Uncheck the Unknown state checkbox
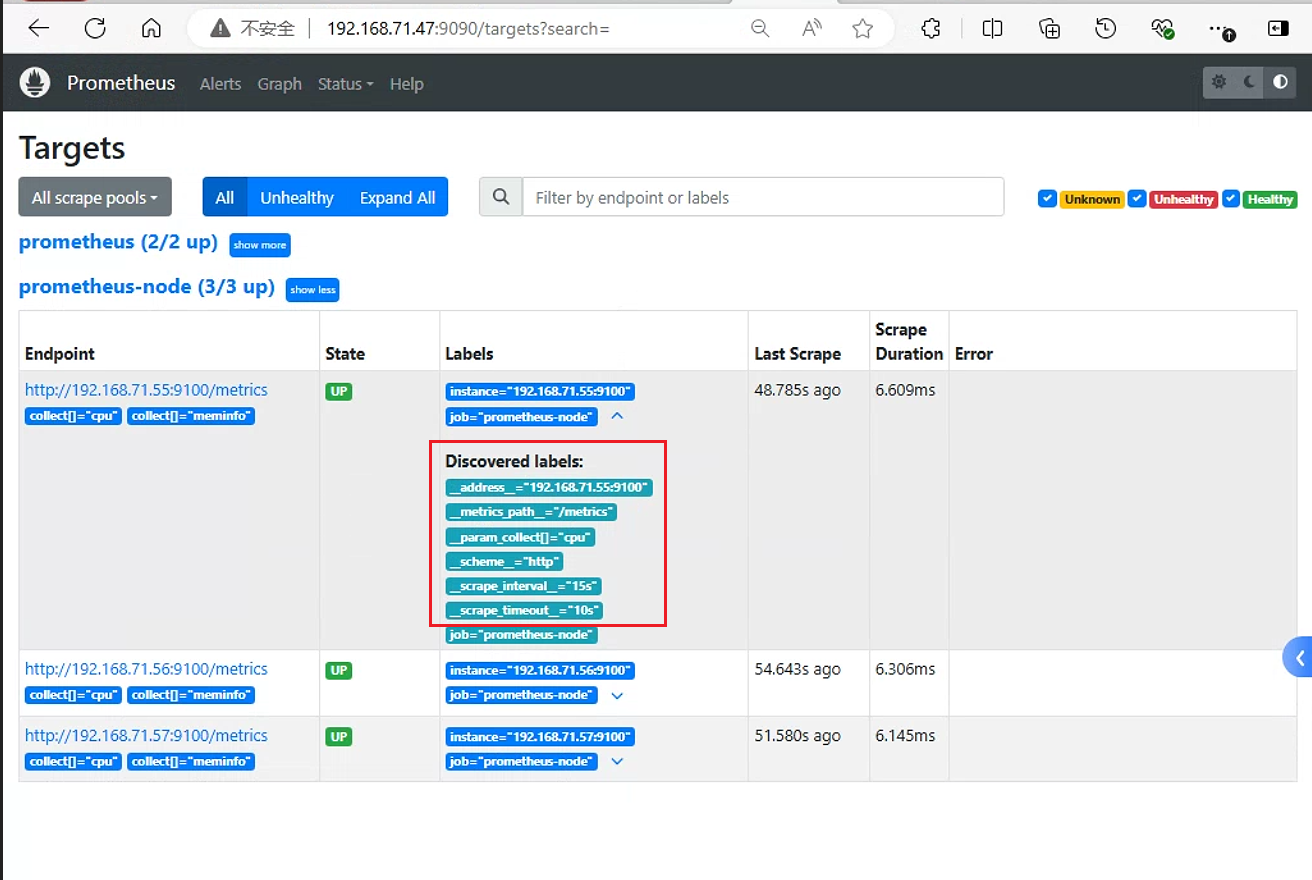The height and width of the screenshot is (880, 1312). click(1047, 198)
